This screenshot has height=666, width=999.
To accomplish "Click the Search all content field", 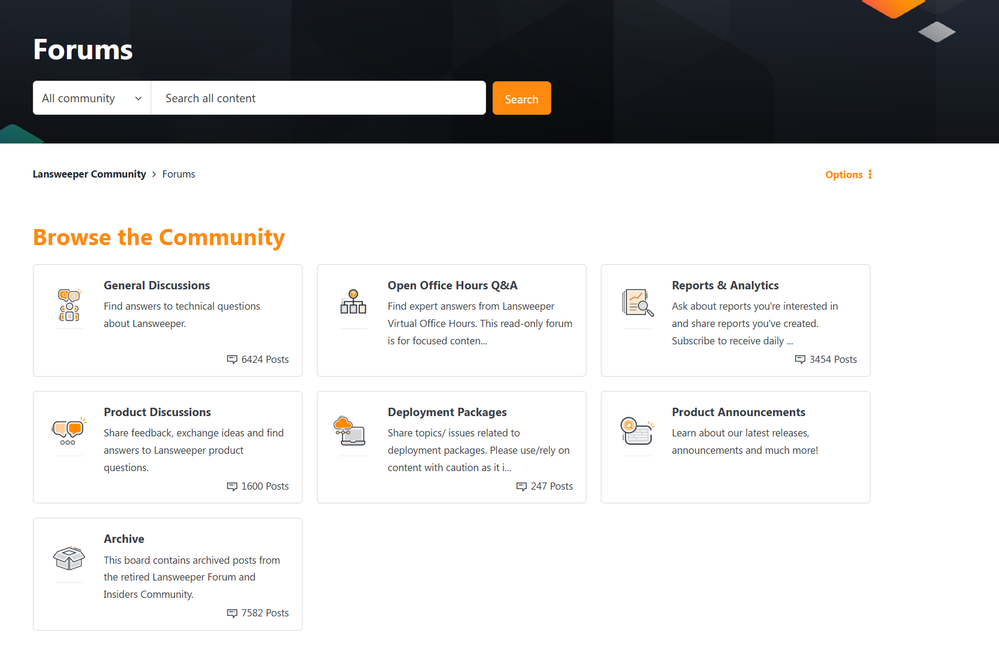I will [319, 98].
